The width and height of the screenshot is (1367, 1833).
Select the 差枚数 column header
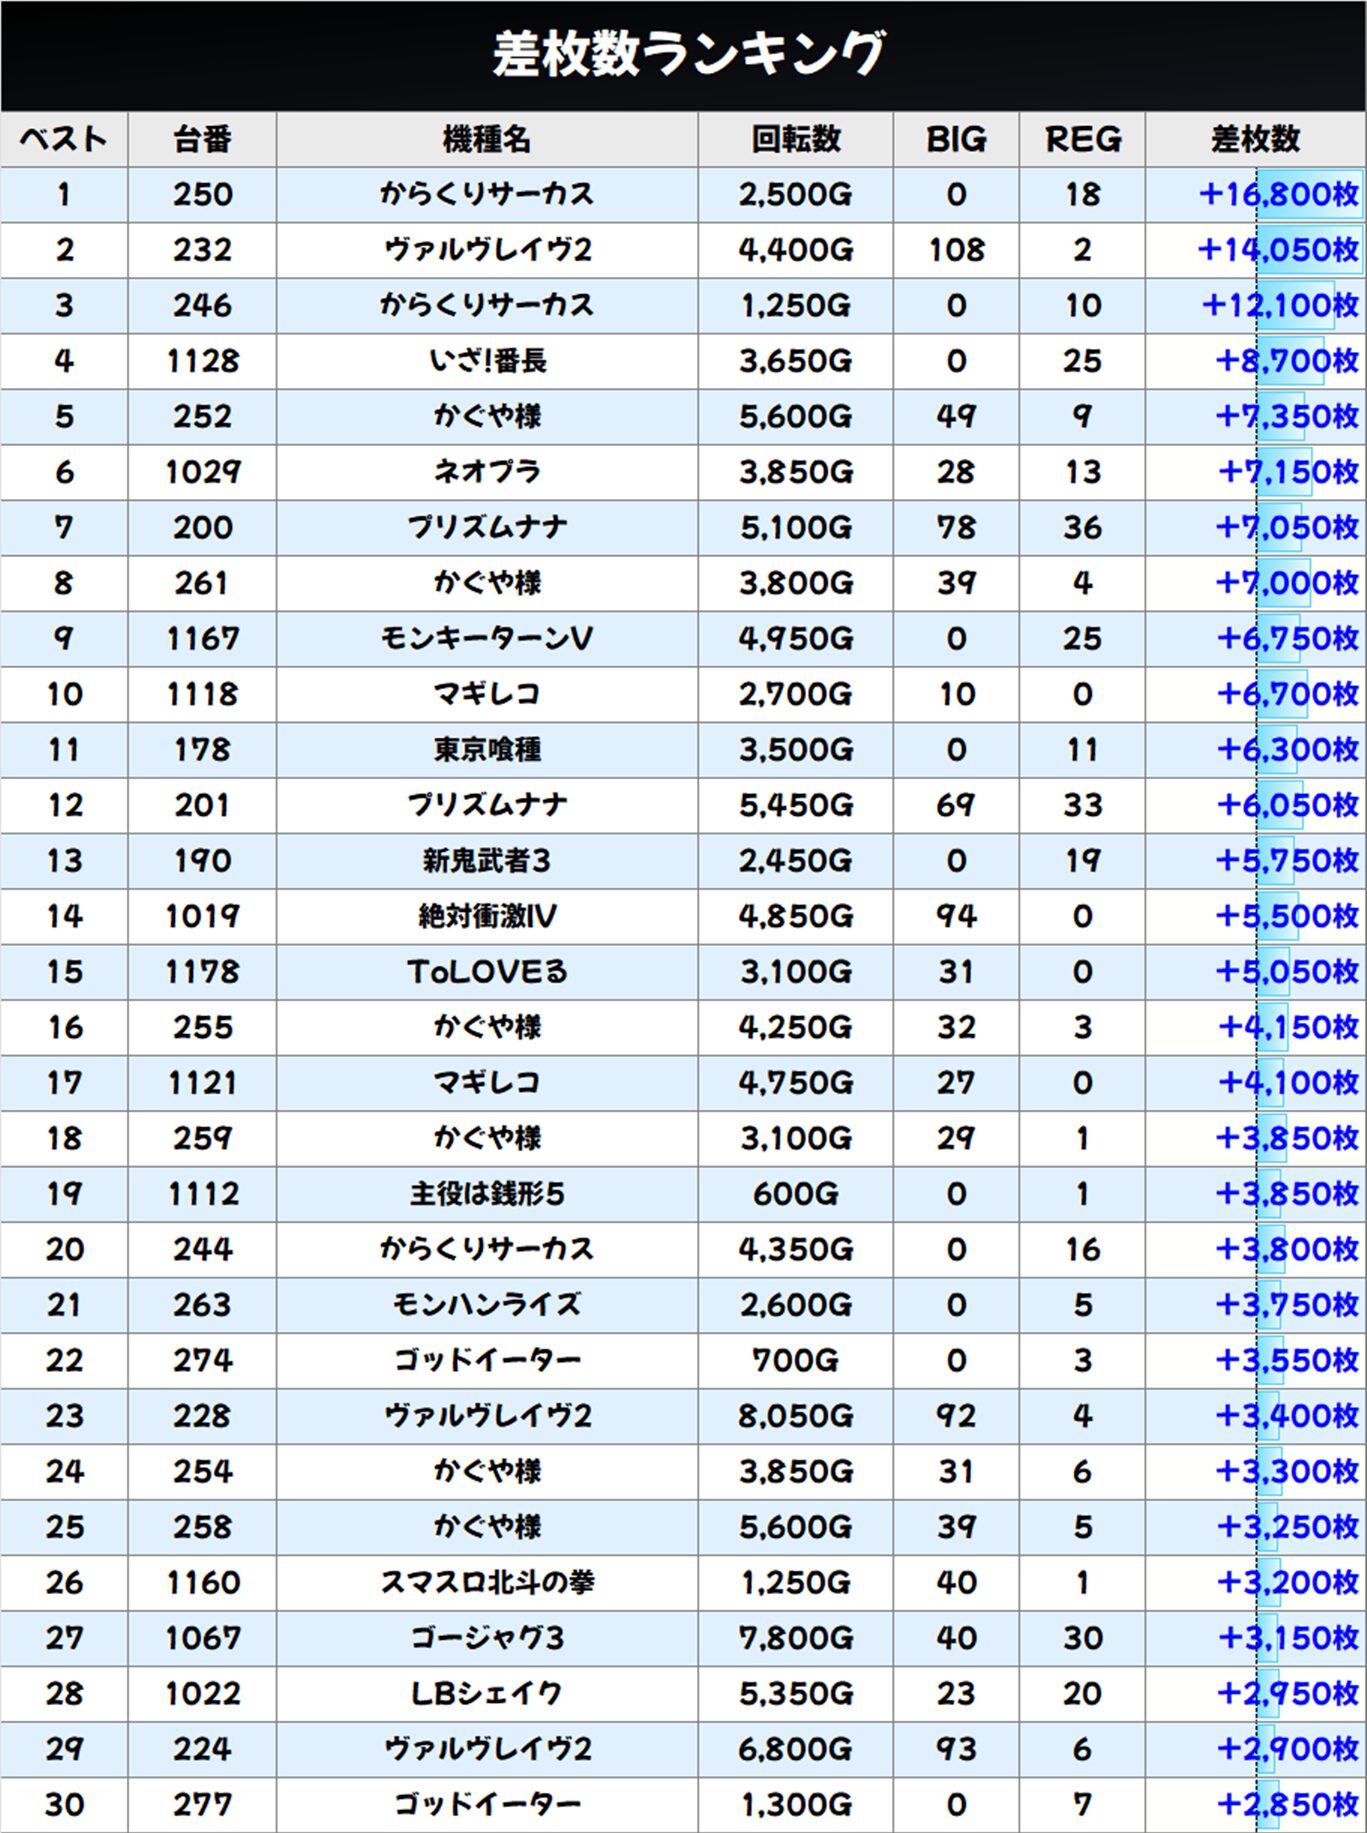1256,139
